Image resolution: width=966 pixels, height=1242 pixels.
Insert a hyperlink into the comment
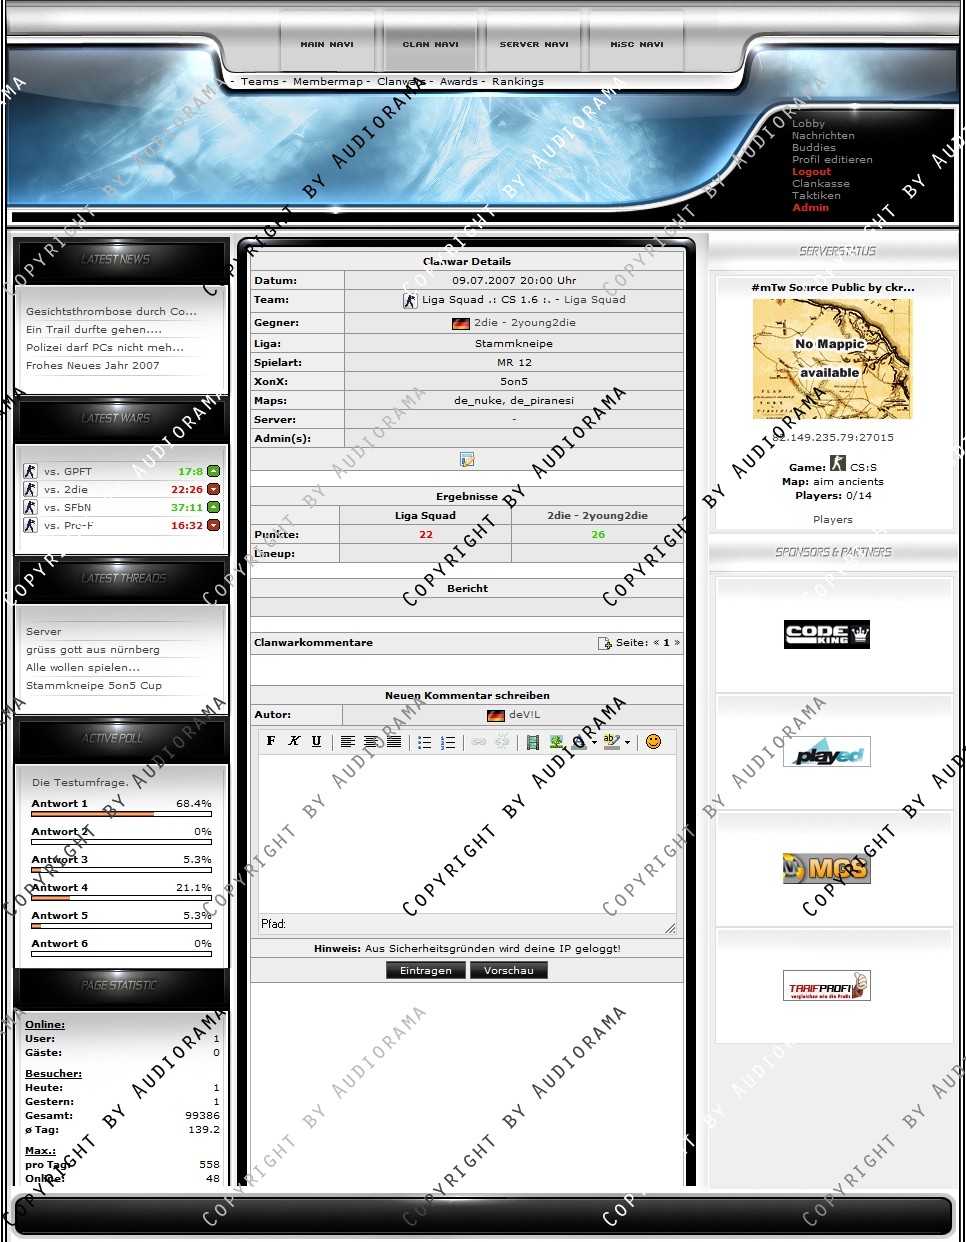click(x=479, y=741)
